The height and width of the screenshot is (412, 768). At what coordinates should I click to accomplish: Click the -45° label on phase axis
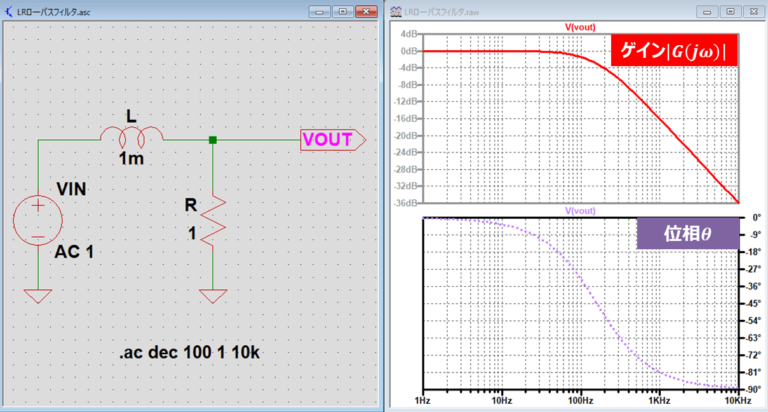click(x=753, y=303)
